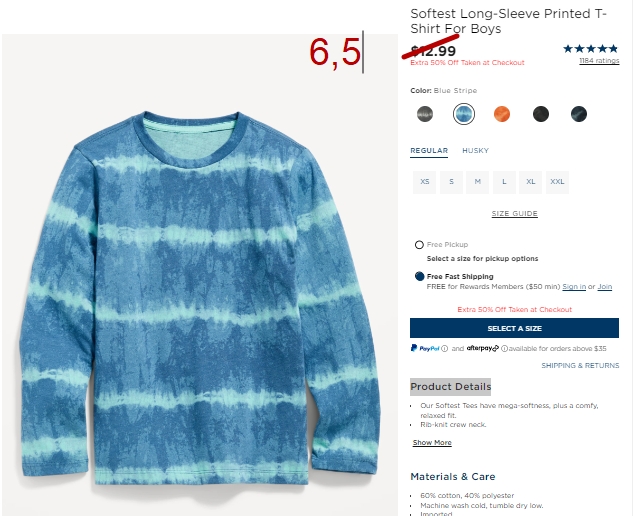Click the PayPal logo

point(425,348)
